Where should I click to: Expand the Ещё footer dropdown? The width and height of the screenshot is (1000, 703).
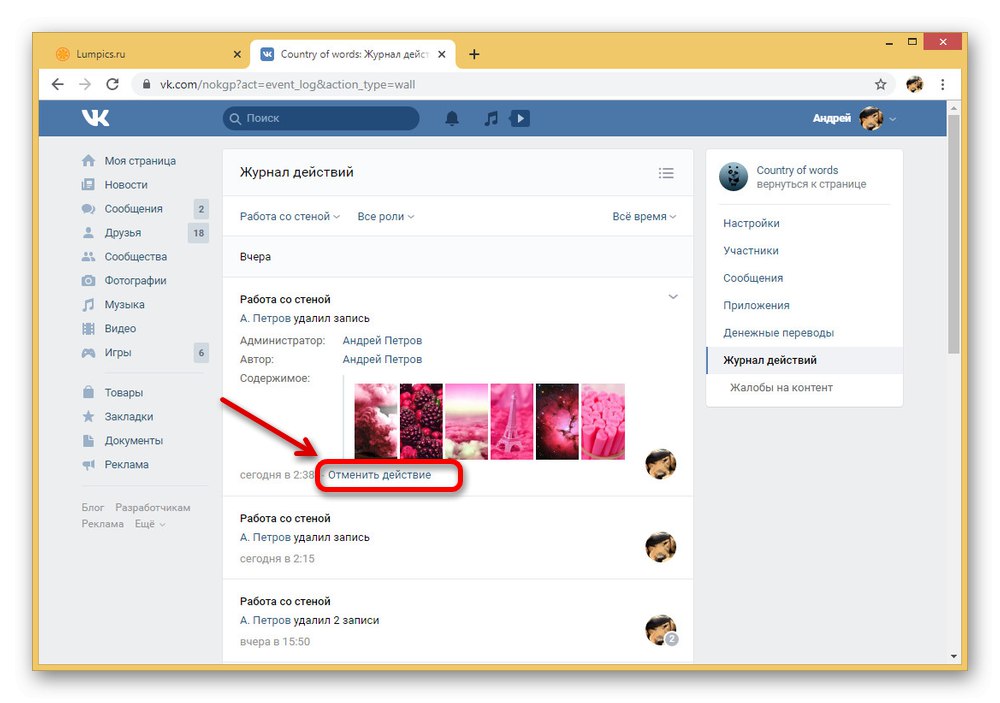click(x=150, y=524)
